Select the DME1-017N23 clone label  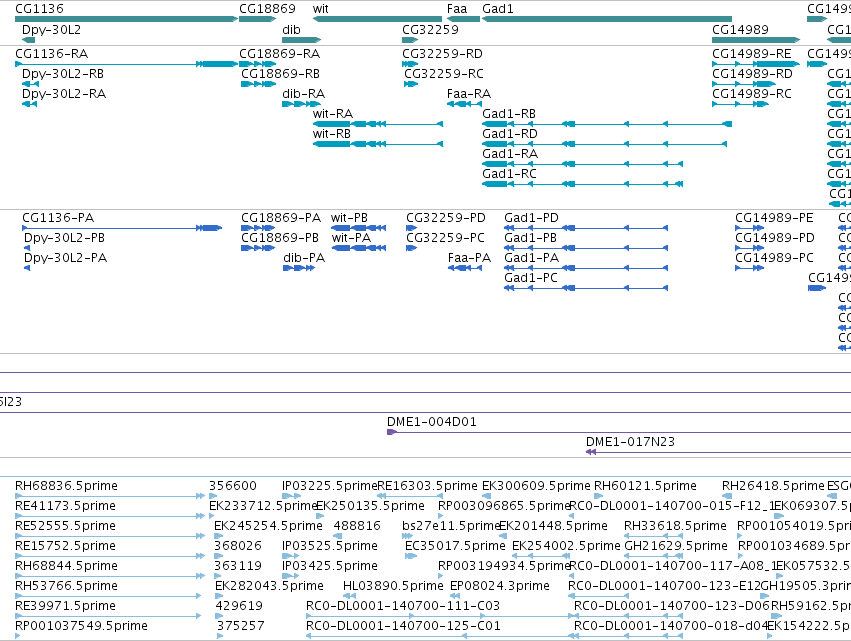tap(630, 442)
